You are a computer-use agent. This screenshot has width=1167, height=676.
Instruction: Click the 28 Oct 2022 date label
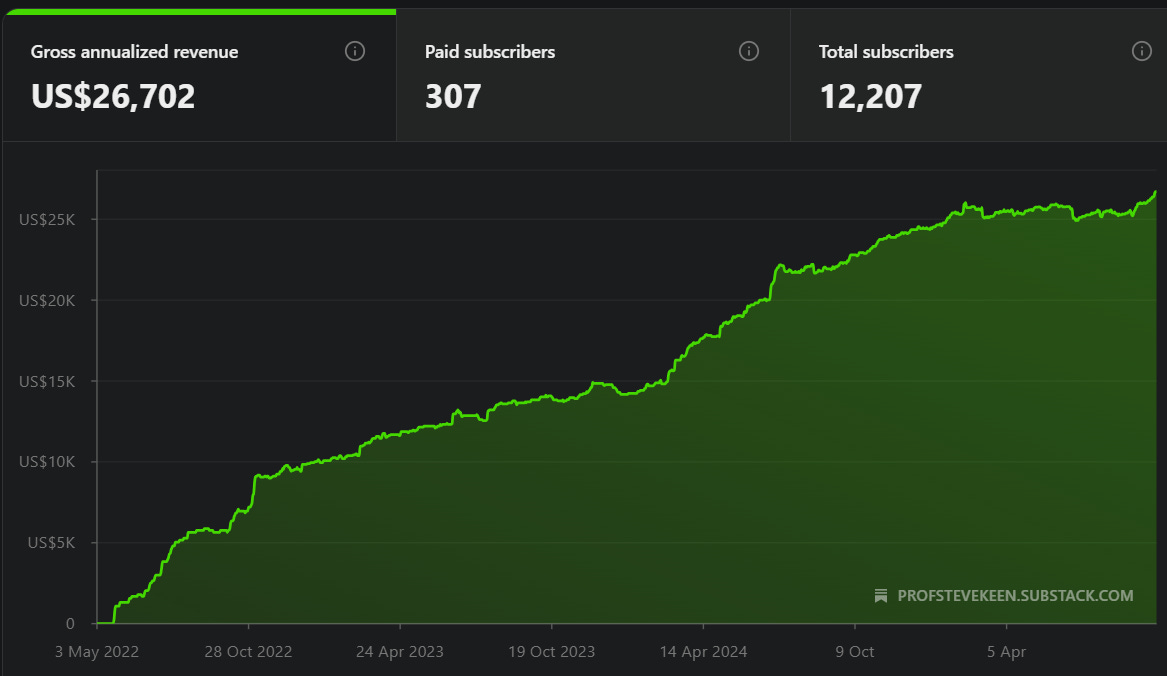(249, 652)
